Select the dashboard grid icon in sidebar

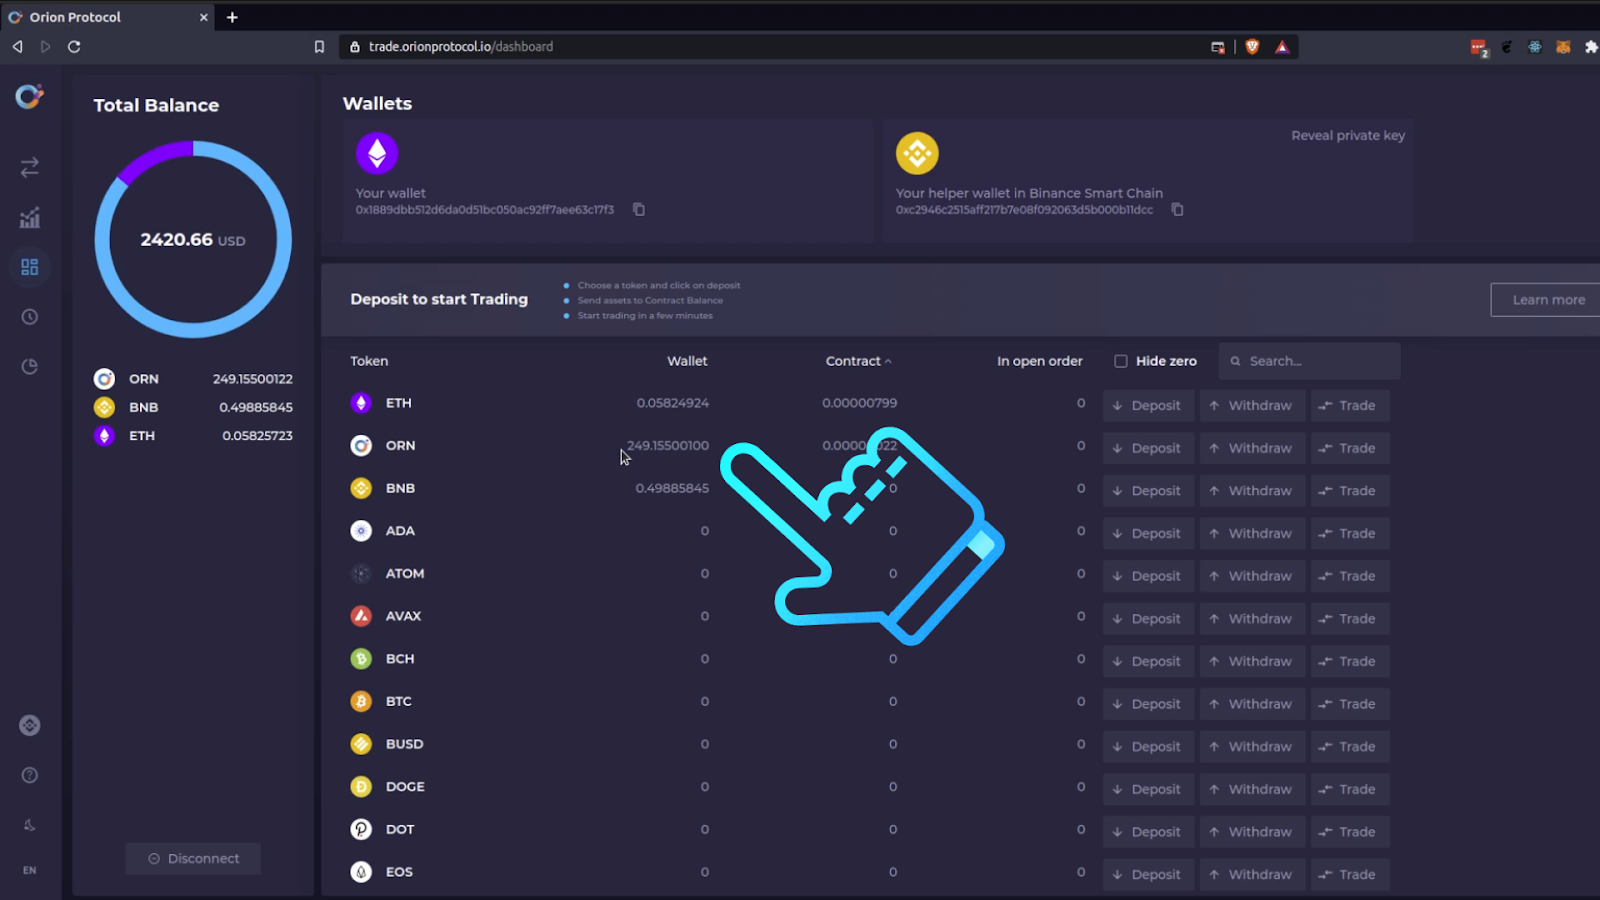click(30, 267)
